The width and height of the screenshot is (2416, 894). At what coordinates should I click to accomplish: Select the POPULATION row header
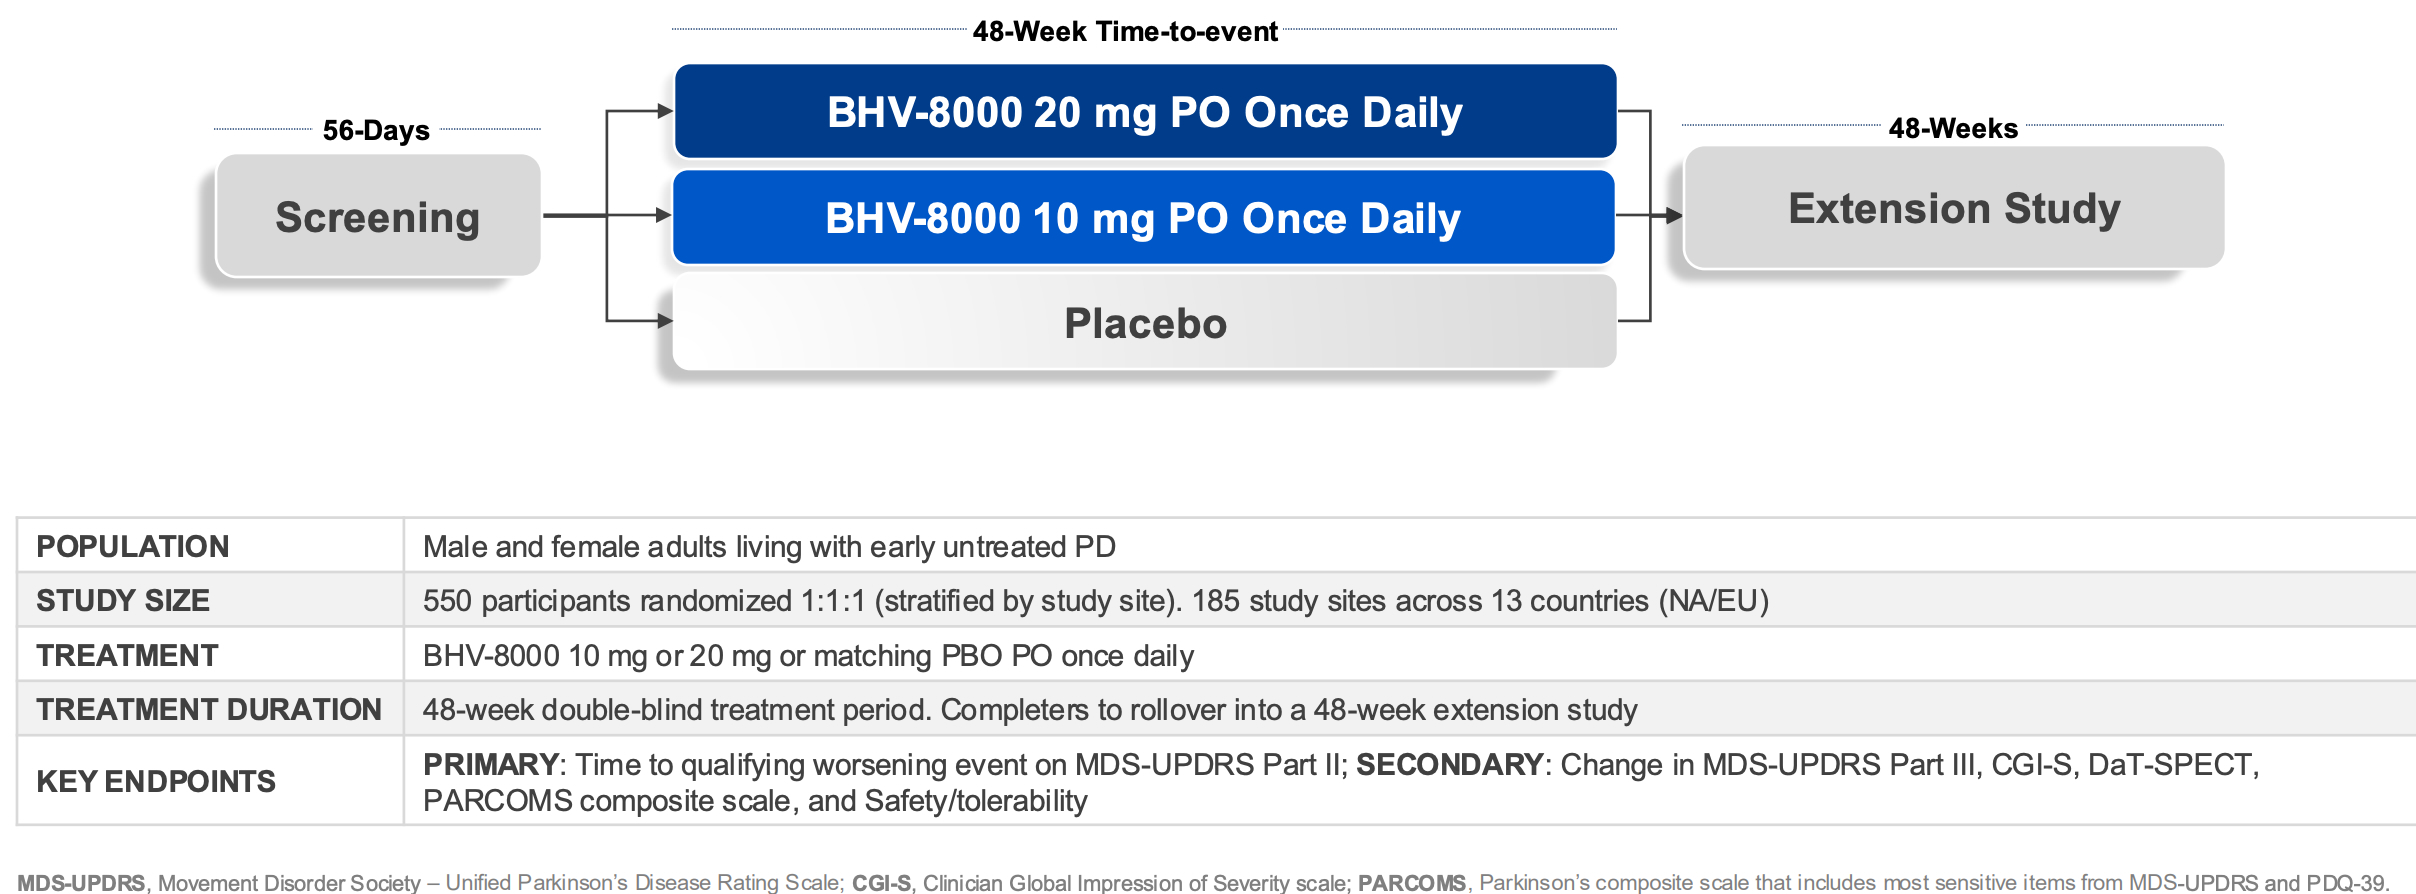click(133, 546)
